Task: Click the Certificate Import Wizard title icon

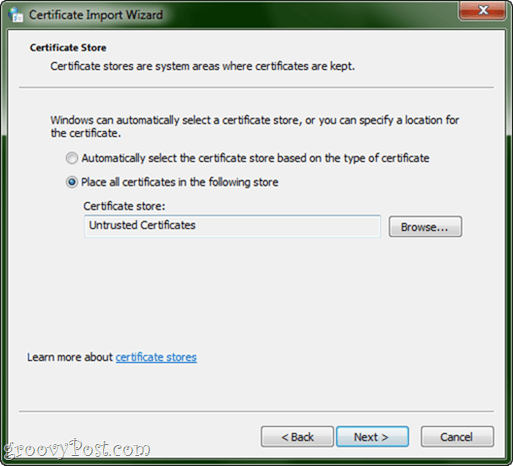Action: click(x=16, y=15)
